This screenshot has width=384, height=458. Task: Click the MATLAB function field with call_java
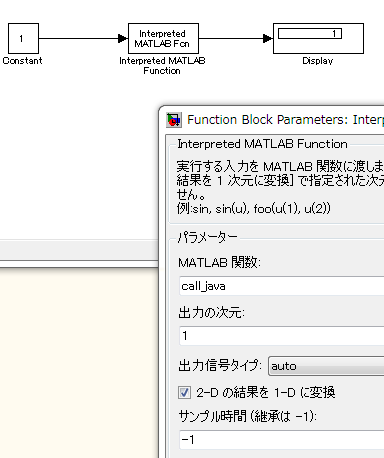pos(282,286)
